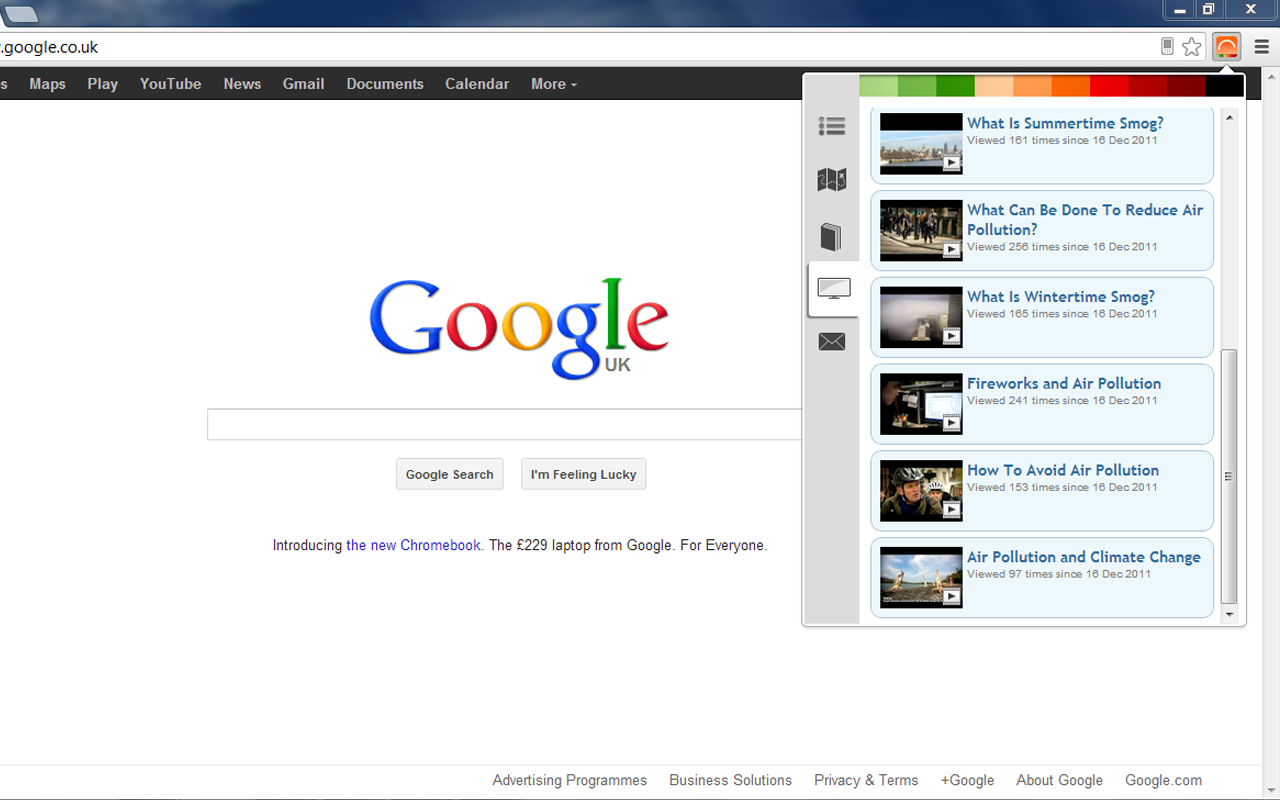Click 'Viewed 256 times since 16 Dec 2011'
Screen dimensions: 1280x800
[1062, 246]
